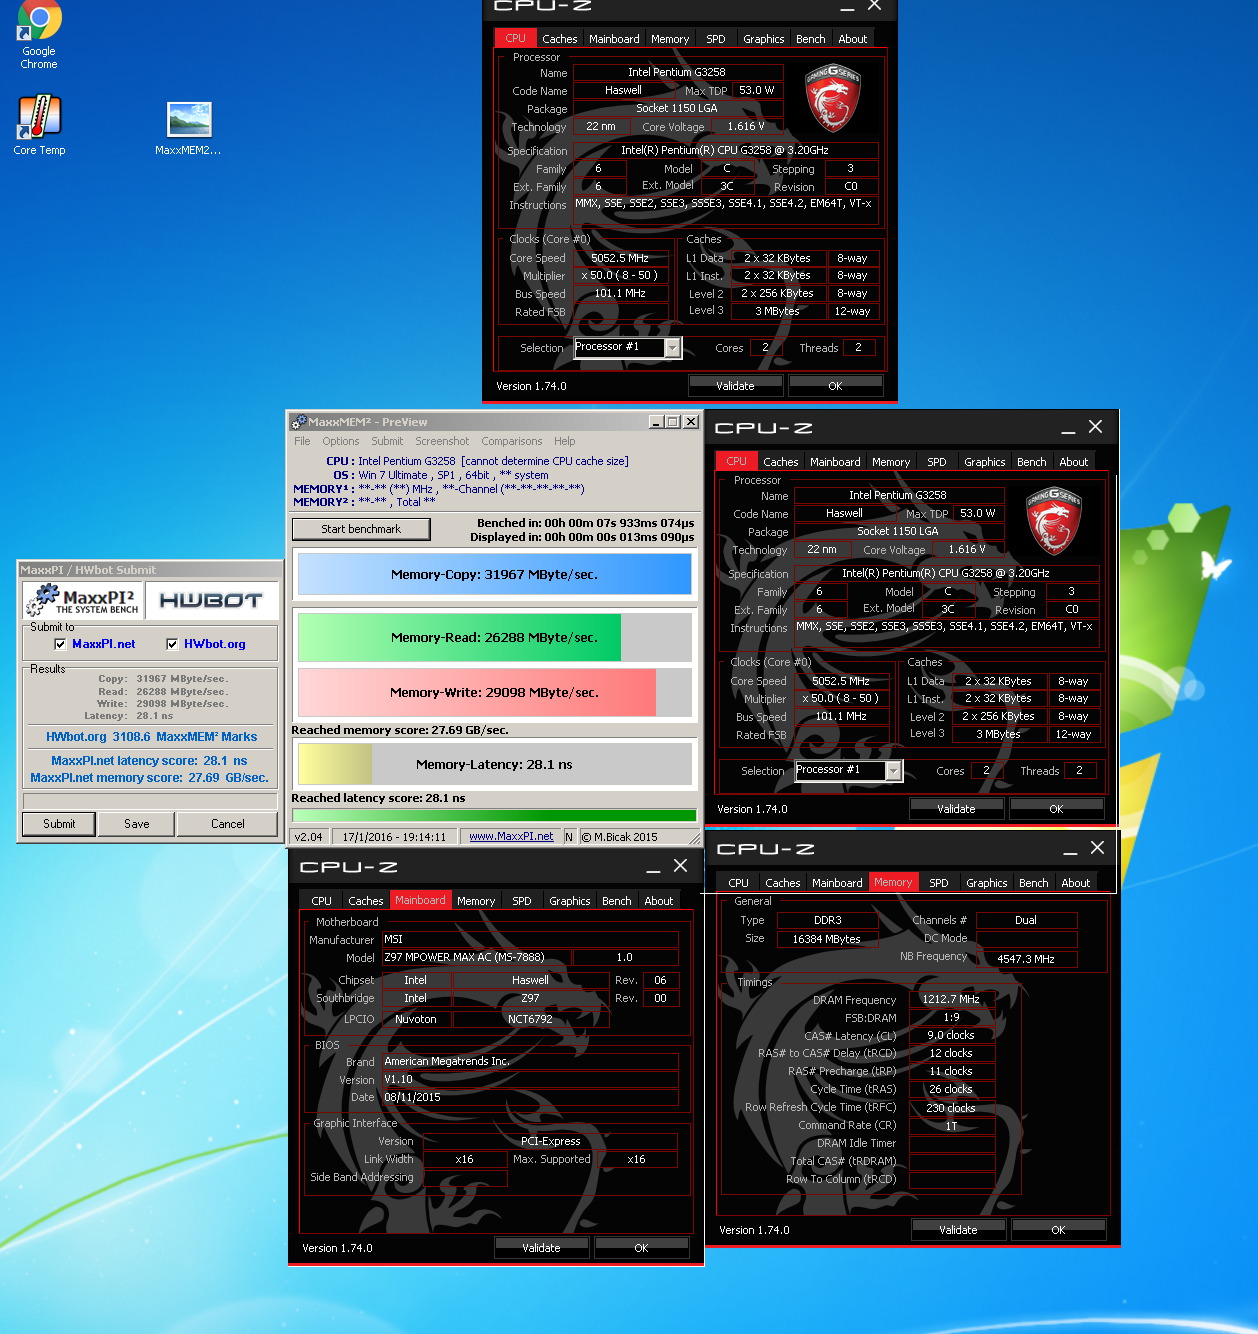Click MSI dragon logo in CPU-Z beside MaxxMEM
Image resolution: width=1258 pixels, height=1334 pixels.
point(1054,522)
